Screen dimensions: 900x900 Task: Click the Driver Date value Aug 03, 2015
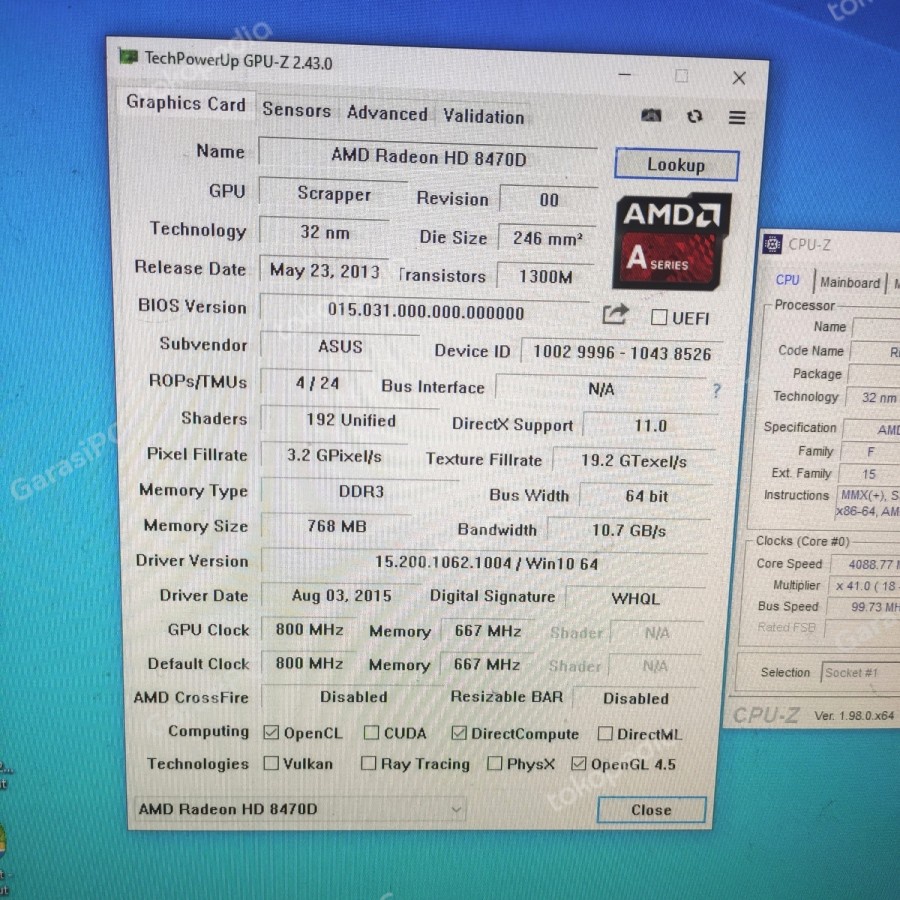pyautogui.click(x=341, y=595)
